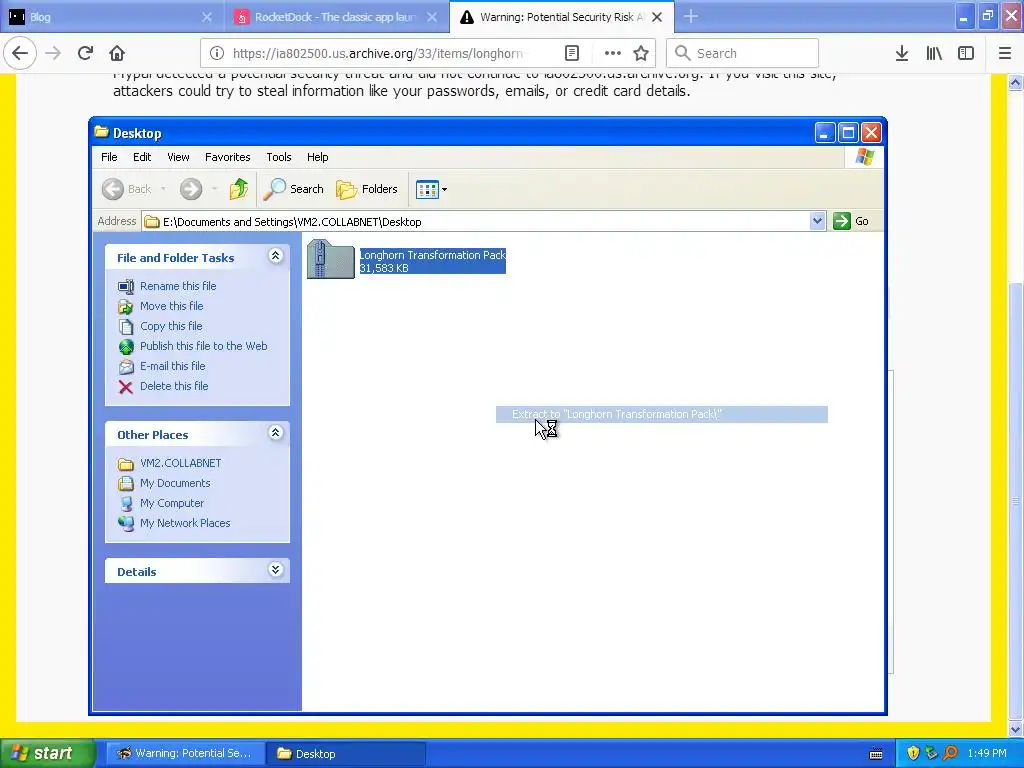1024x768 pixels.
Task: Collapse the File and Folder Tasks panel
Action: point(276,256)
